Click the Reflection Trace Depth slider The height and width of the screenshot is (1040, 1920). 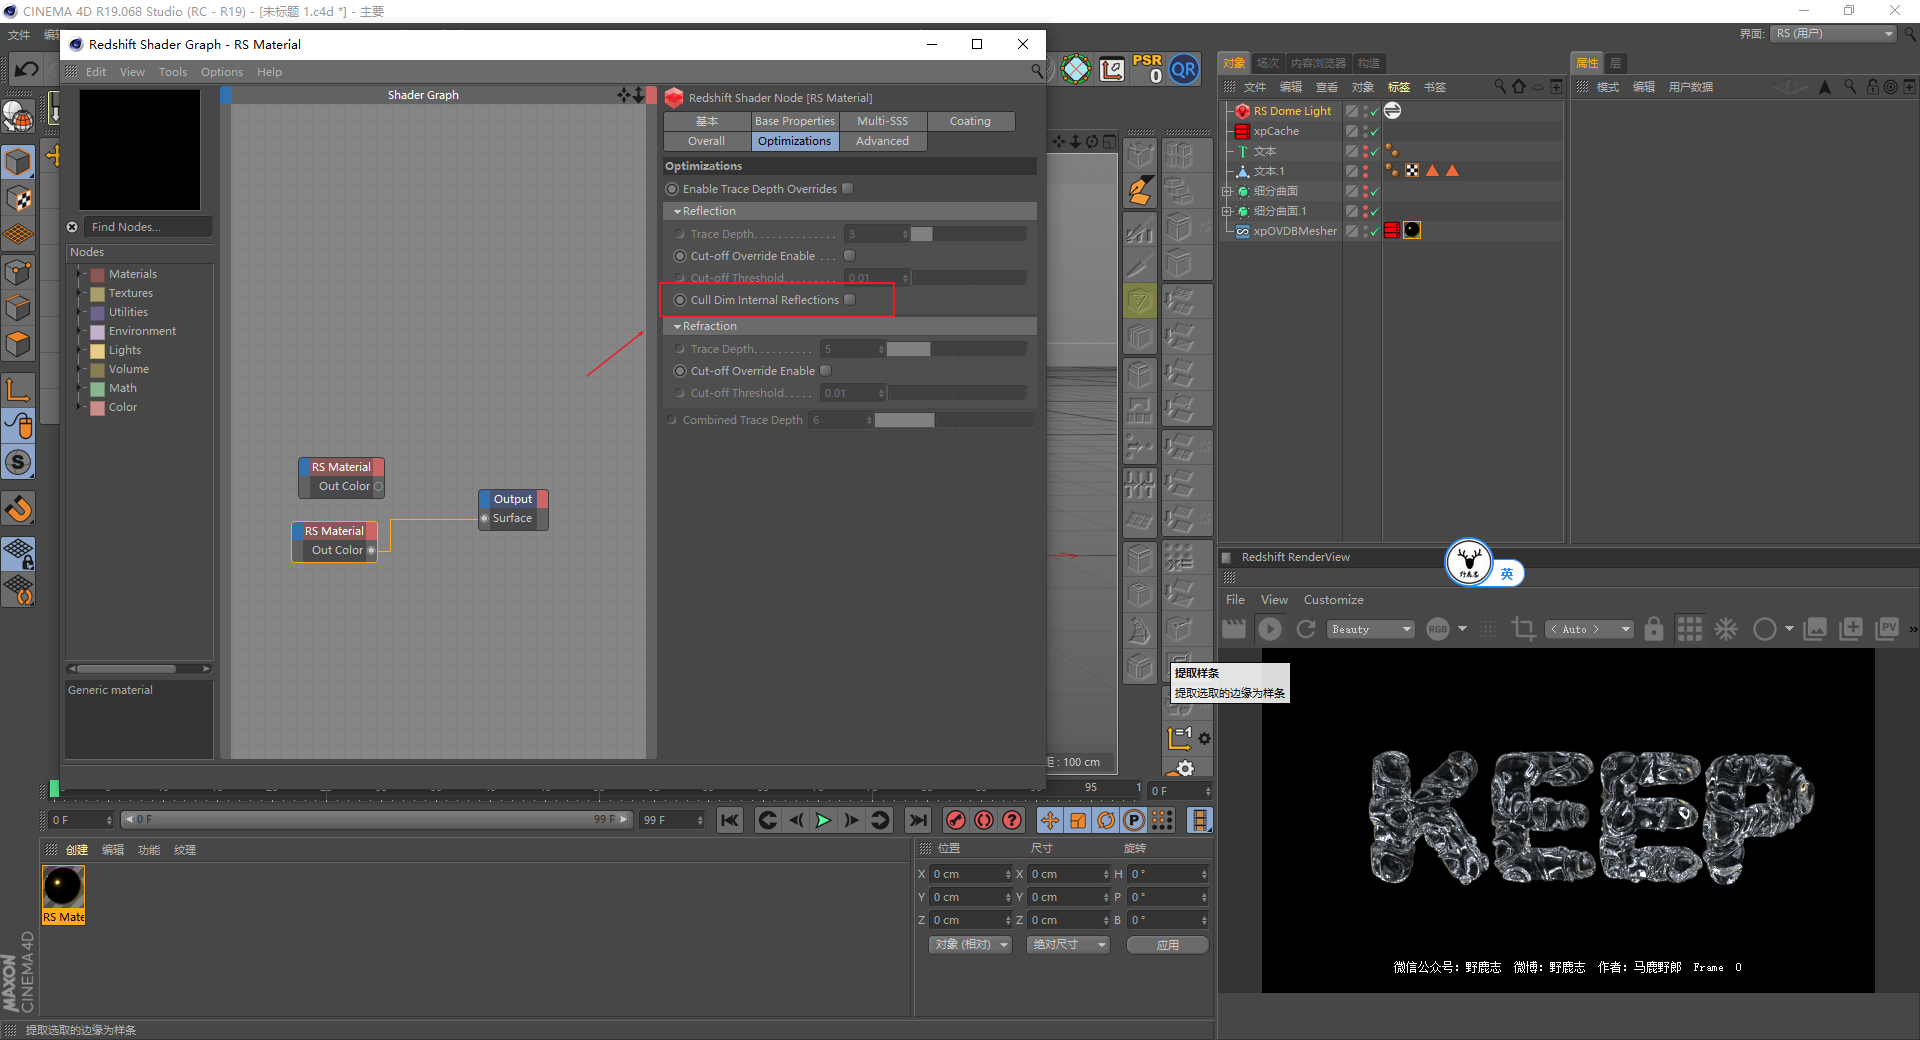[x=968, y=234]
